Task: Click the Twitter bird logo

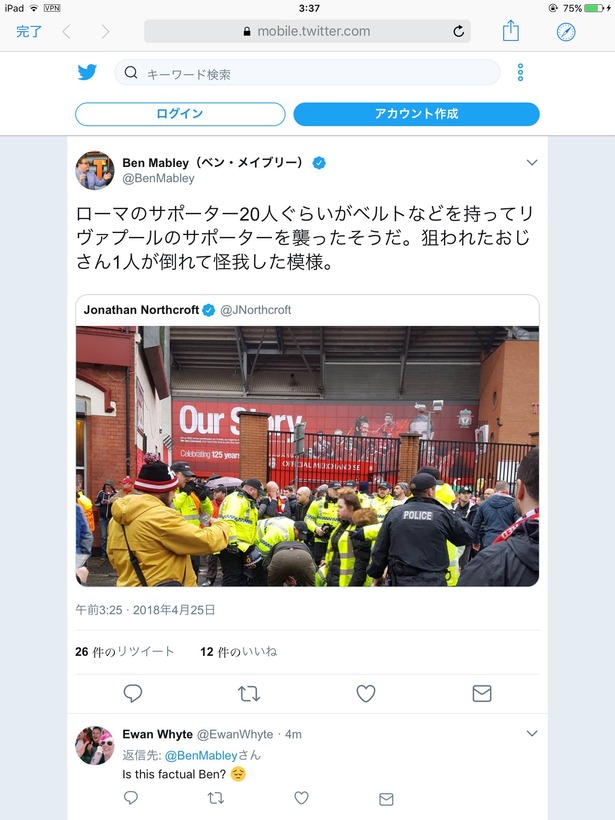Action: tap(87, 72)
